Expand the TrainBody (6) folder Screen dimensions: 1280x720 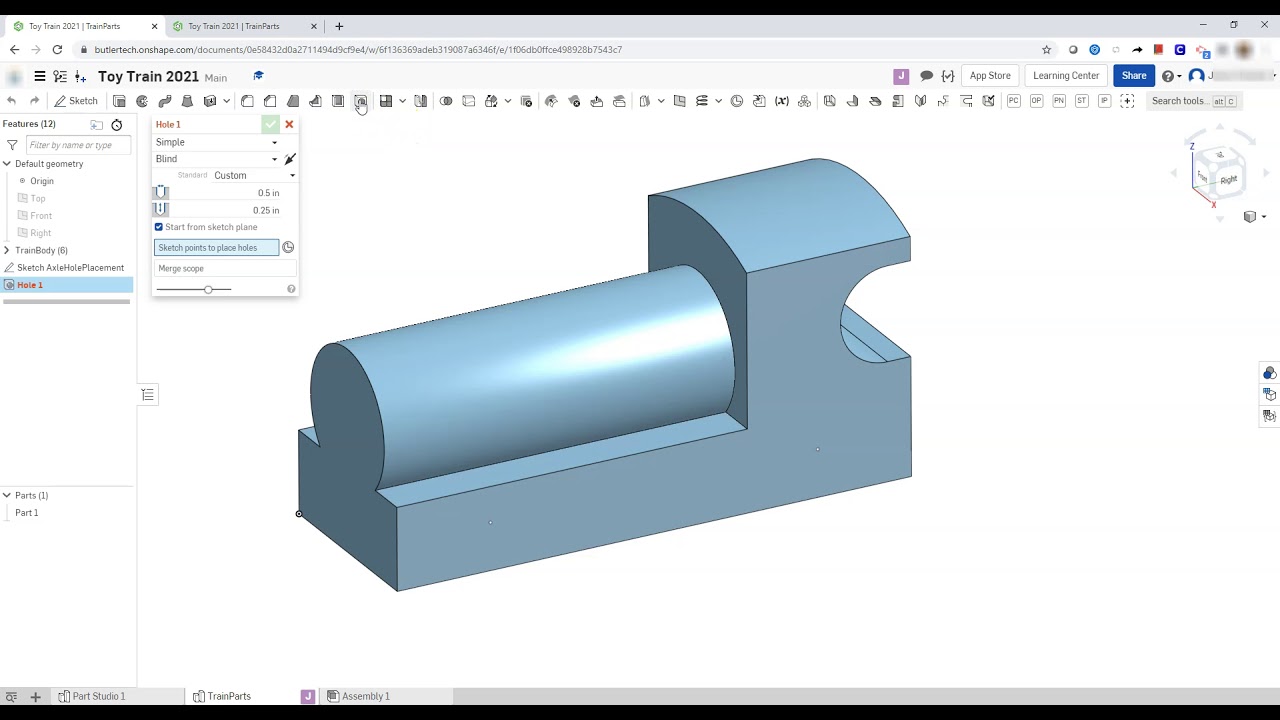pos(7,250)
